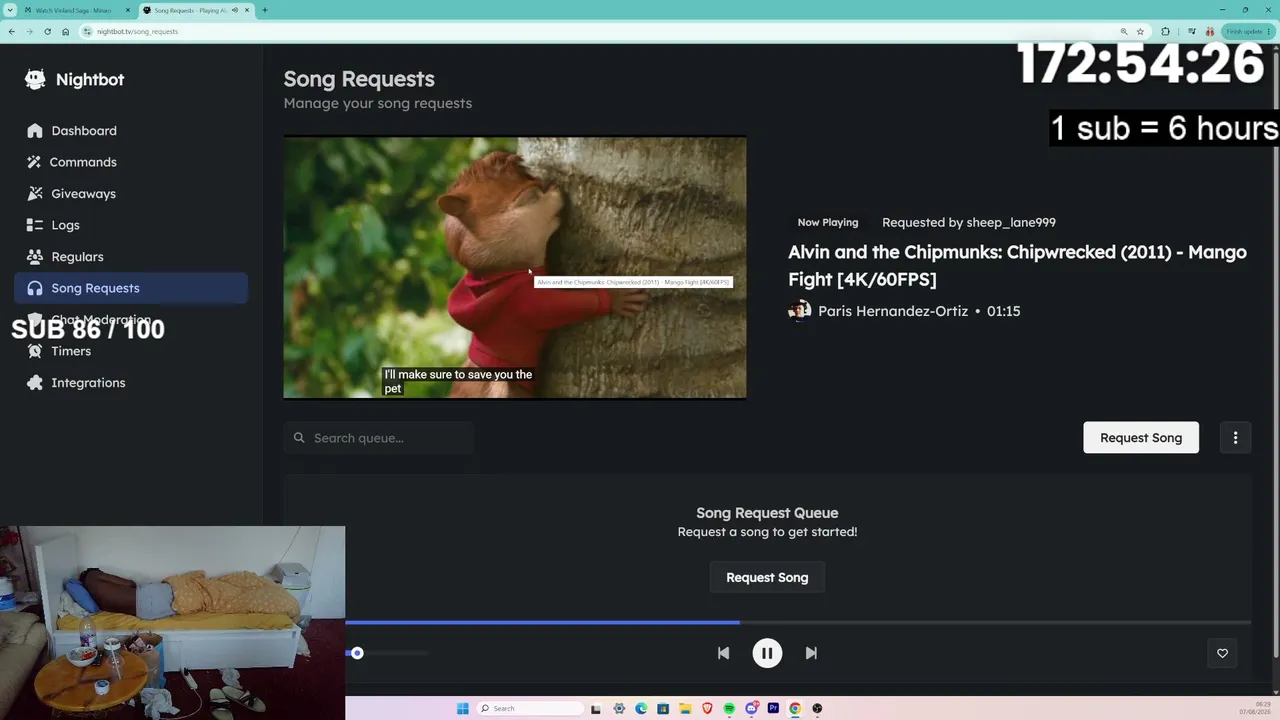Screen dimensions: 1280x720
Task: Open the Nightbot home link text
Action: pyautogui.click(x=90, y=80)
